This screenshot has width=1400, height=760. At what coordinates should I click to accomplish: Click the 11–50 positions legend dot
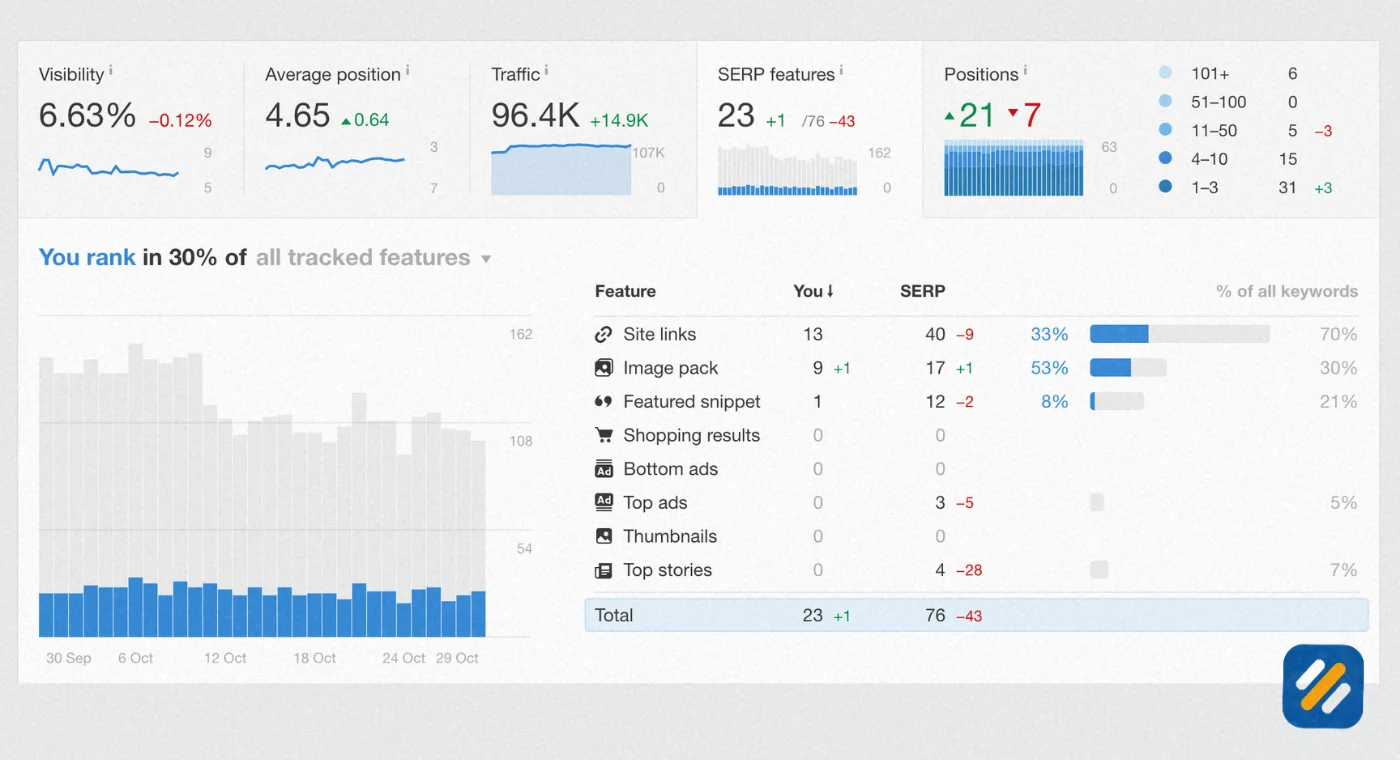tap(1165, 130)
